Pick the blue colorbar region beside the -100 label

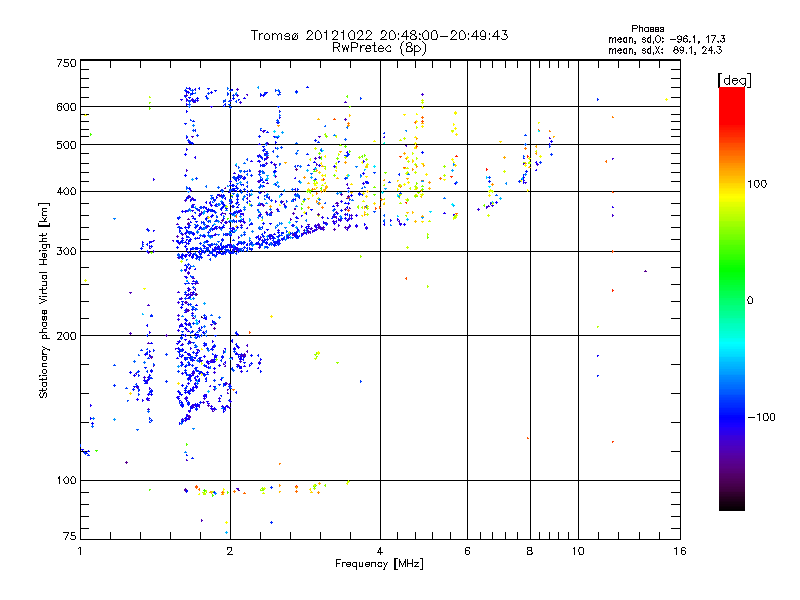point(732,416)
